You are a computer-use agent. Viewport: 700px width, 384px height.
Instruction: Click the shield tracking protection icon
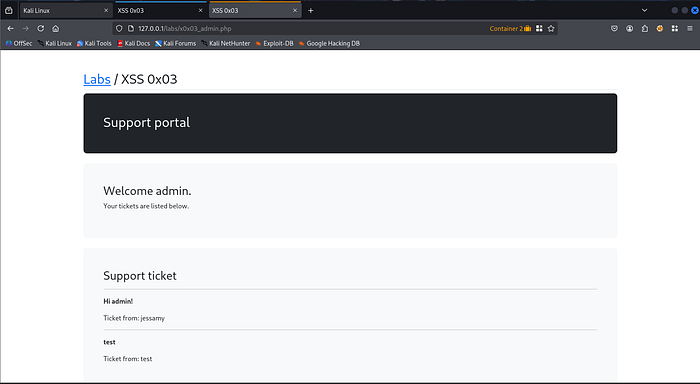(x=119, y=29)
